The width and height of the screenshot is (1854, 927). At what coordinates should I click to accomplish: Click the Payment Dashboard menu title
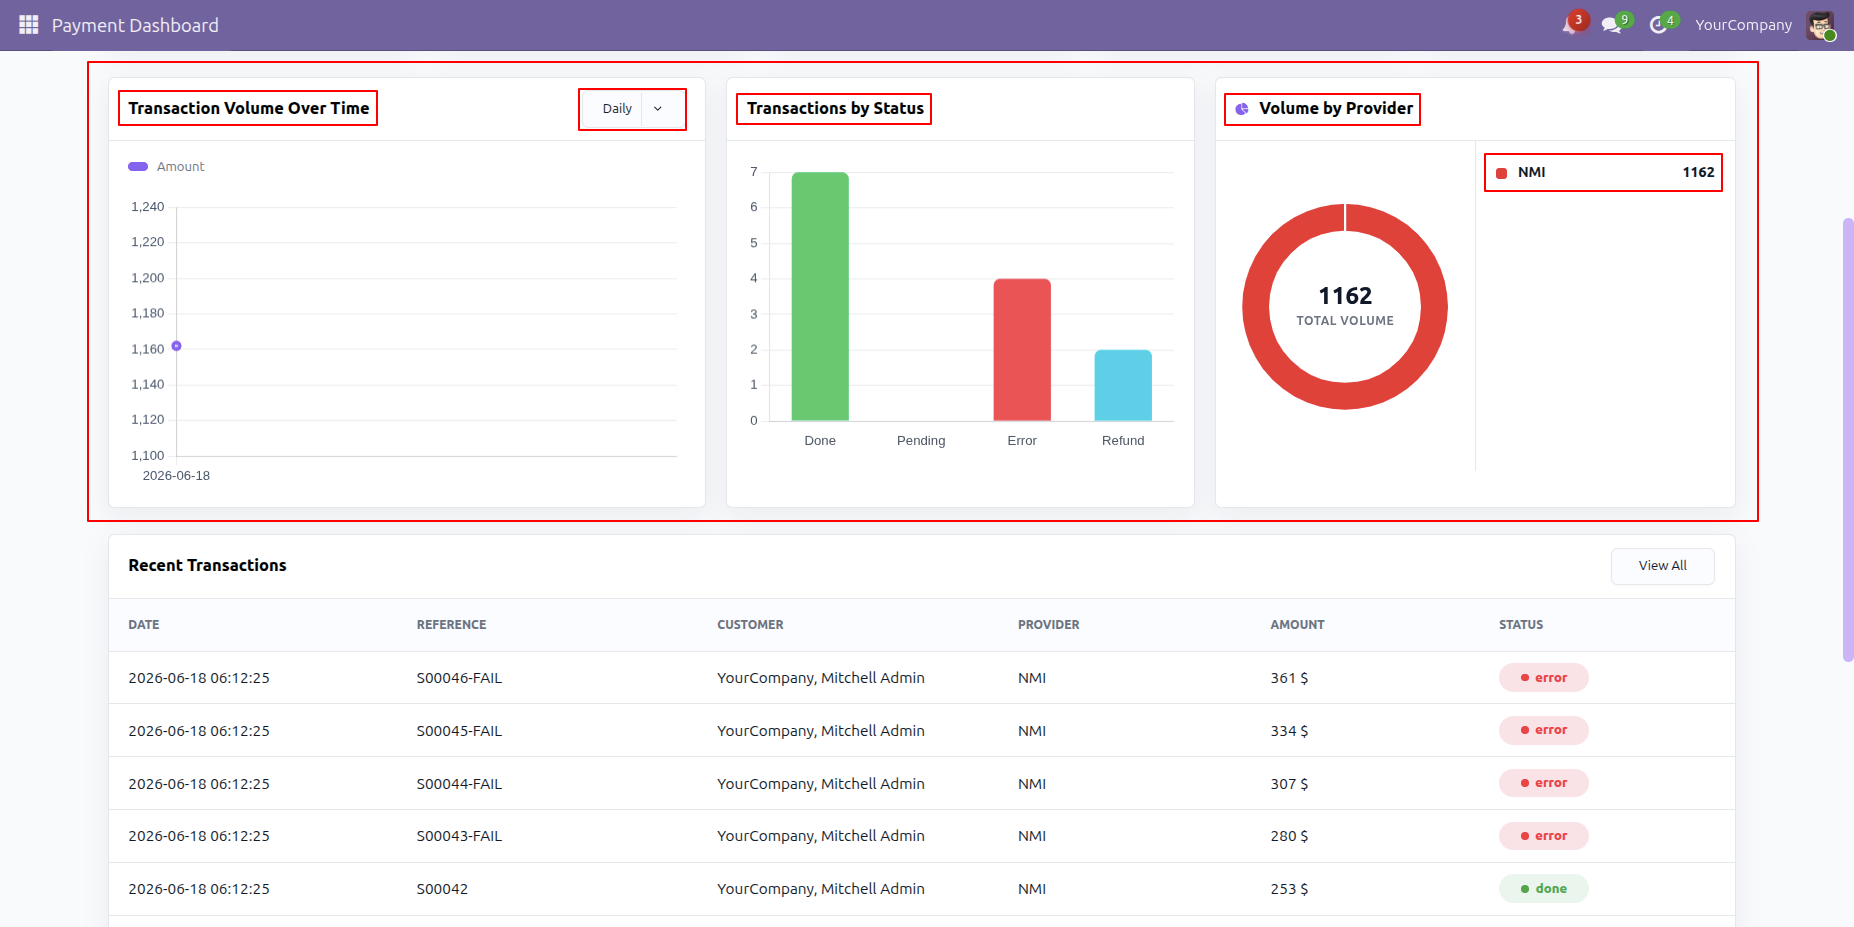[135, 25]
